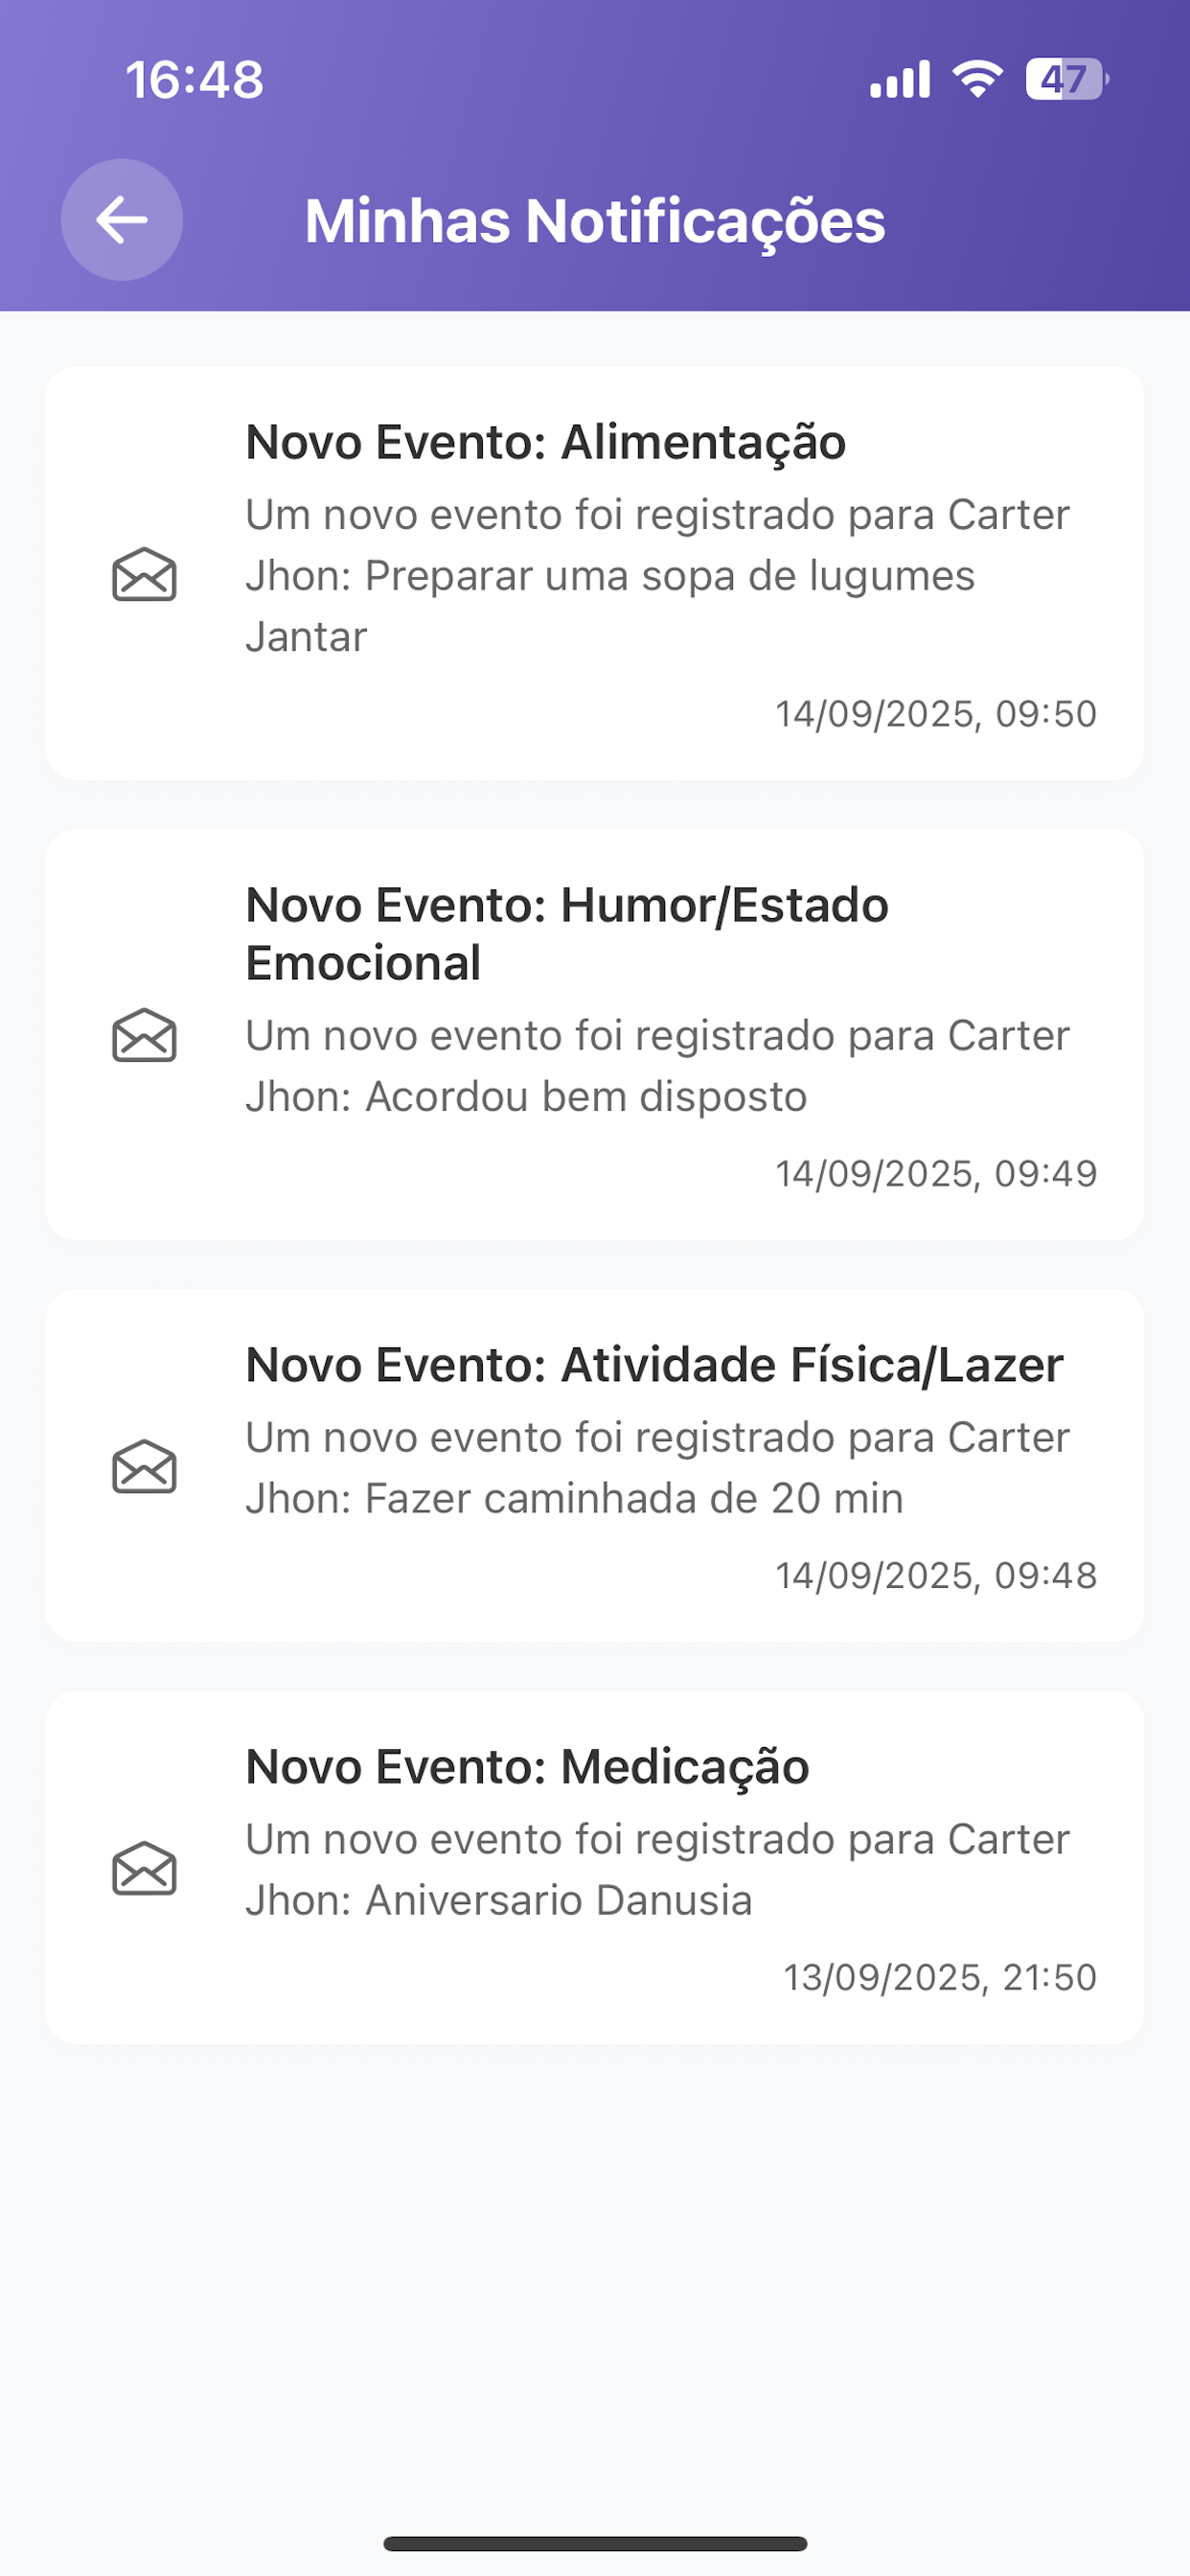The height and width of the screenshot is (2576, 1190).
Task: Click the envelope icon for Medicação notification
Action: pyautogui.click(x=144, y=1869)
